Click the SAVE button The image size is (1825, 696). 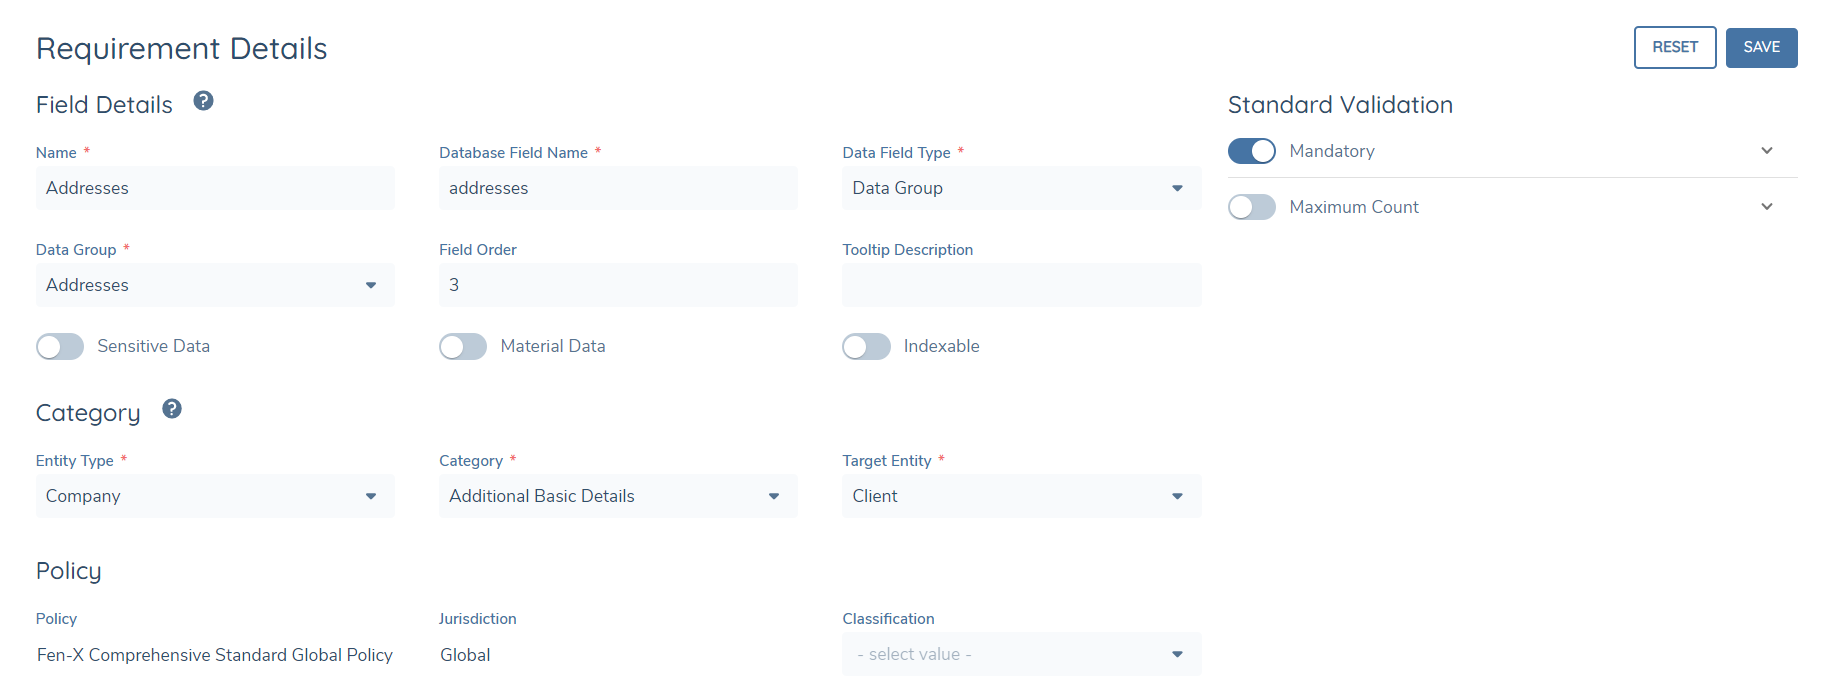click(1761, 48)
